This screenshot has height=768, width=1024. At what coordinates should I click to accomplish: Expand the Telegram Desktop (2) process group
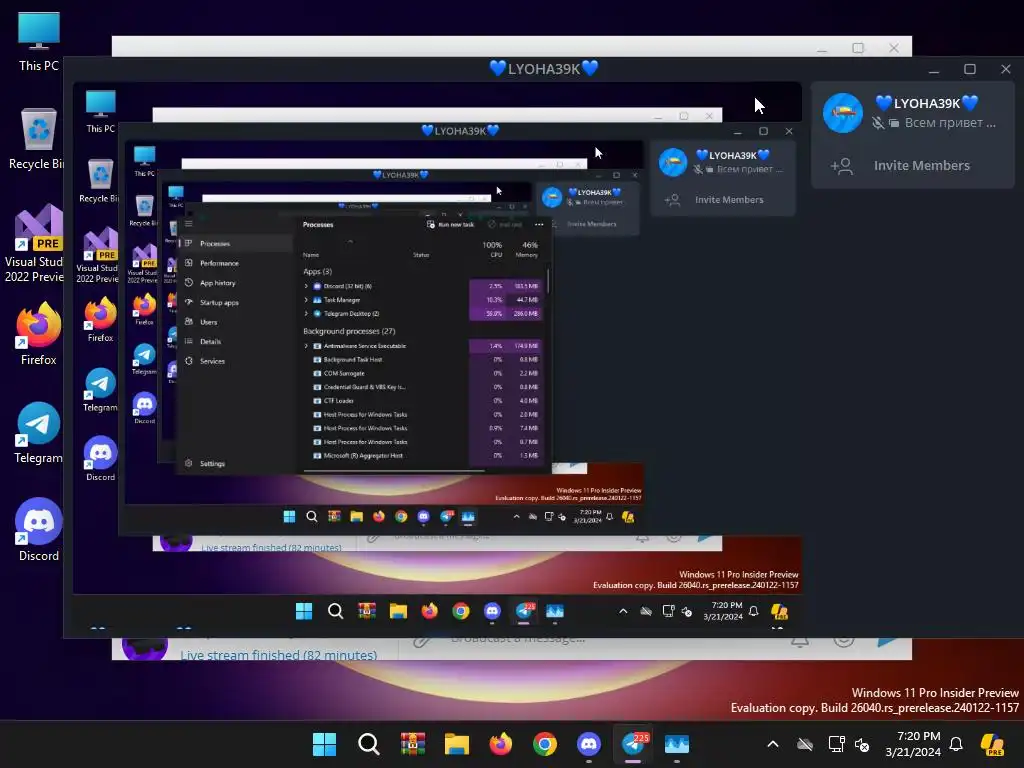[x=306, y=313]
